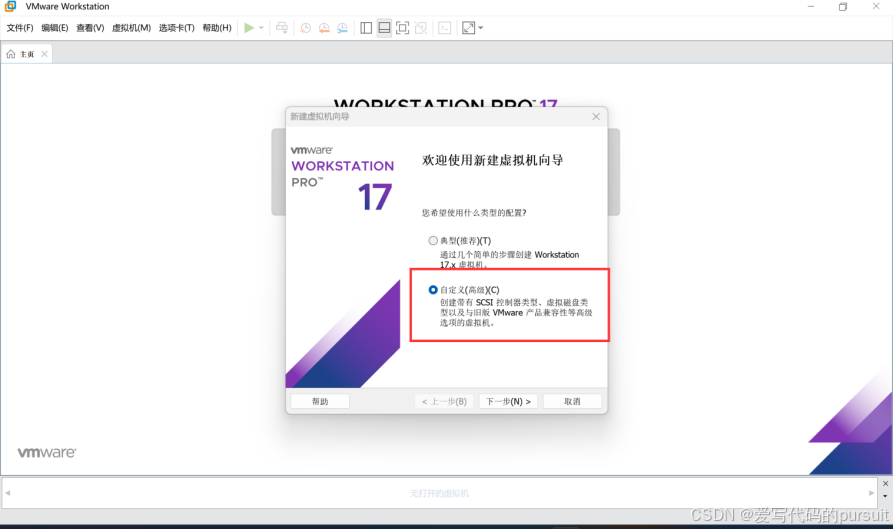The height and width of the screenshot is (530, 893).
Task: Open the 查看(V) menu
Action: [x=90, y=28]
